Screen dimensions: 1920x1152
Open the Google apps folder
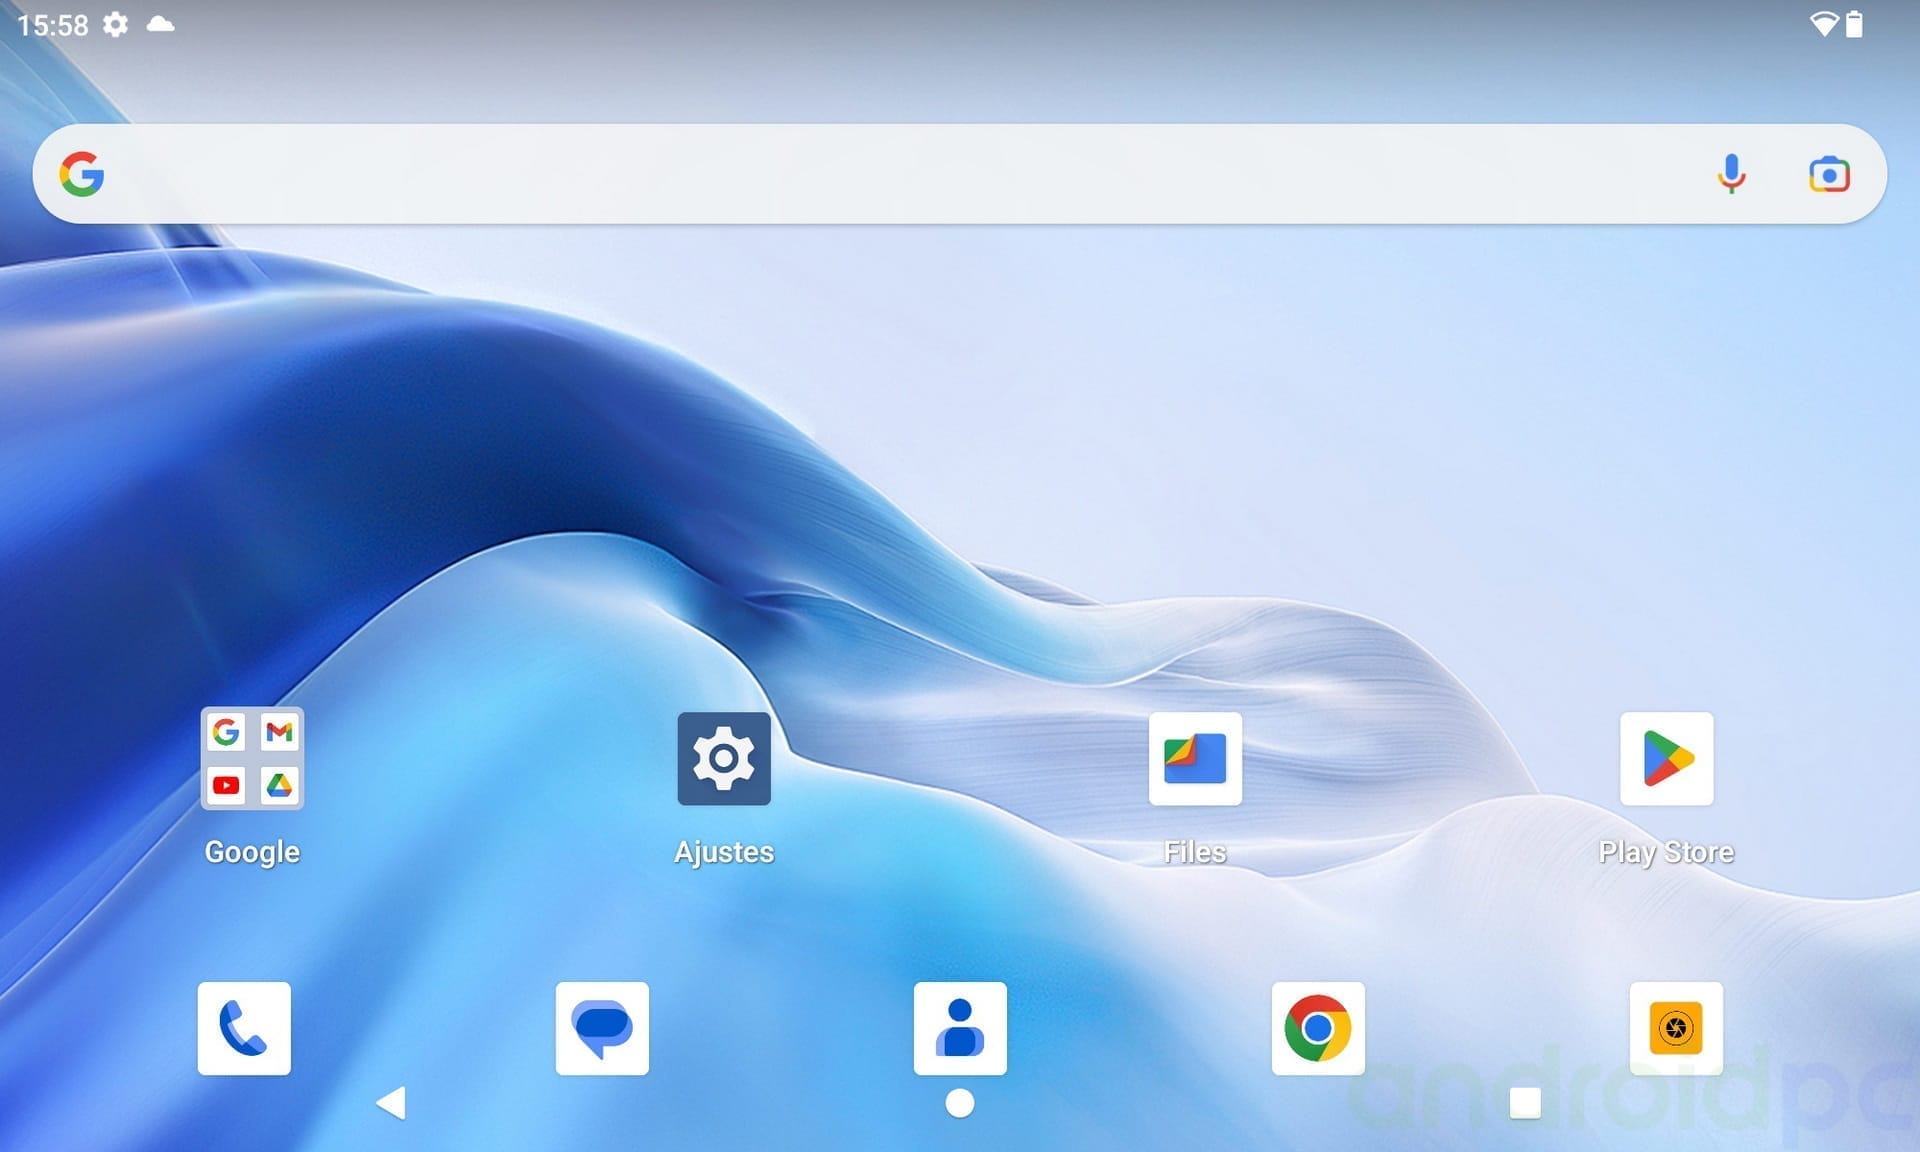click(x=252, y=759)
